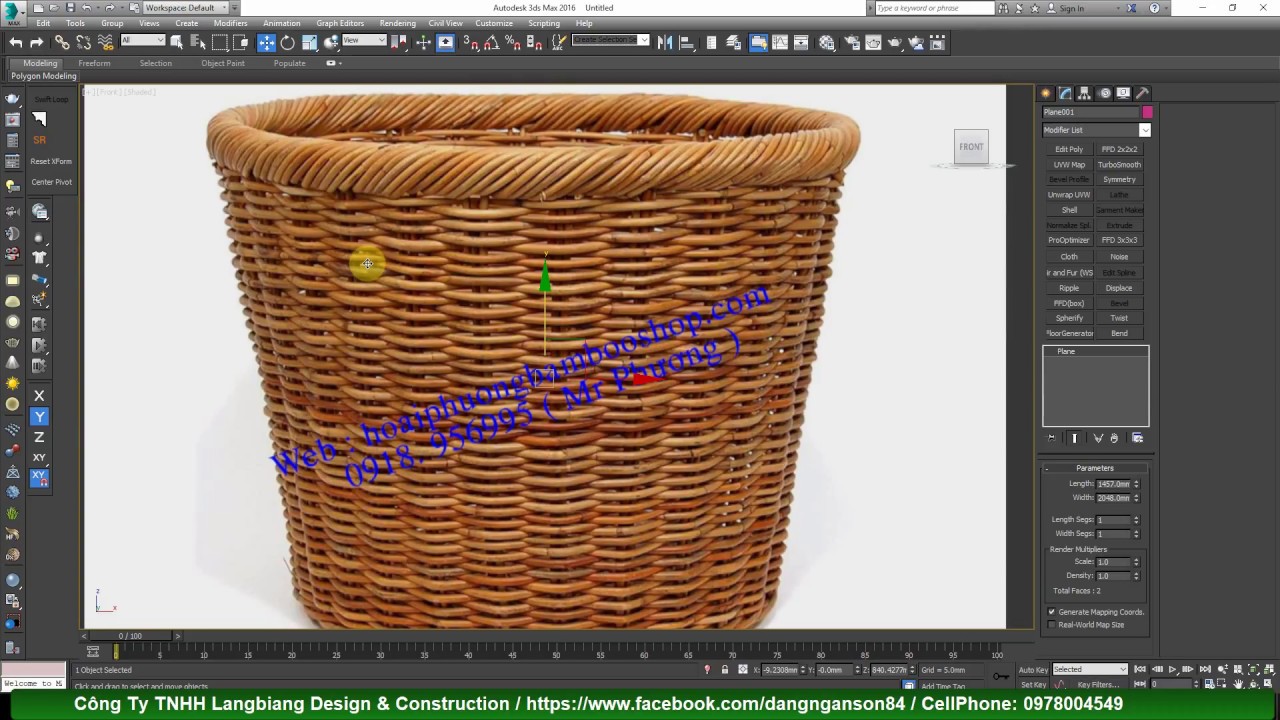Activate the Select and Move tool
Viewport: 1280px width, 720px height.
(266, 42)
